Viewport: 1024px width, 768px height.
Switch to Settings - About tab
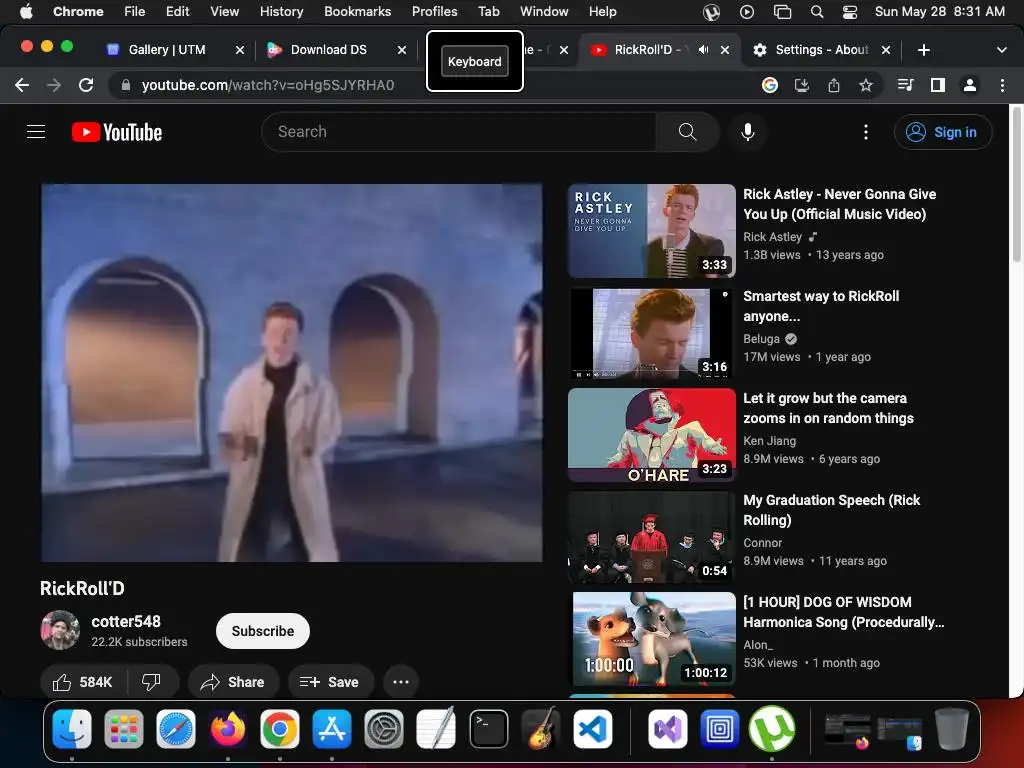822,50
